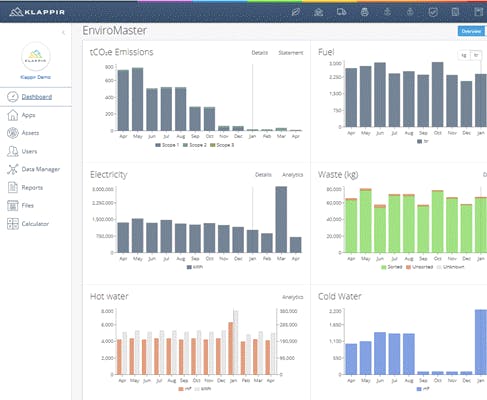
Task: Click the orange m³ swatch in Hot water legend
Action: pyautogui.click(x=181, y=389)
